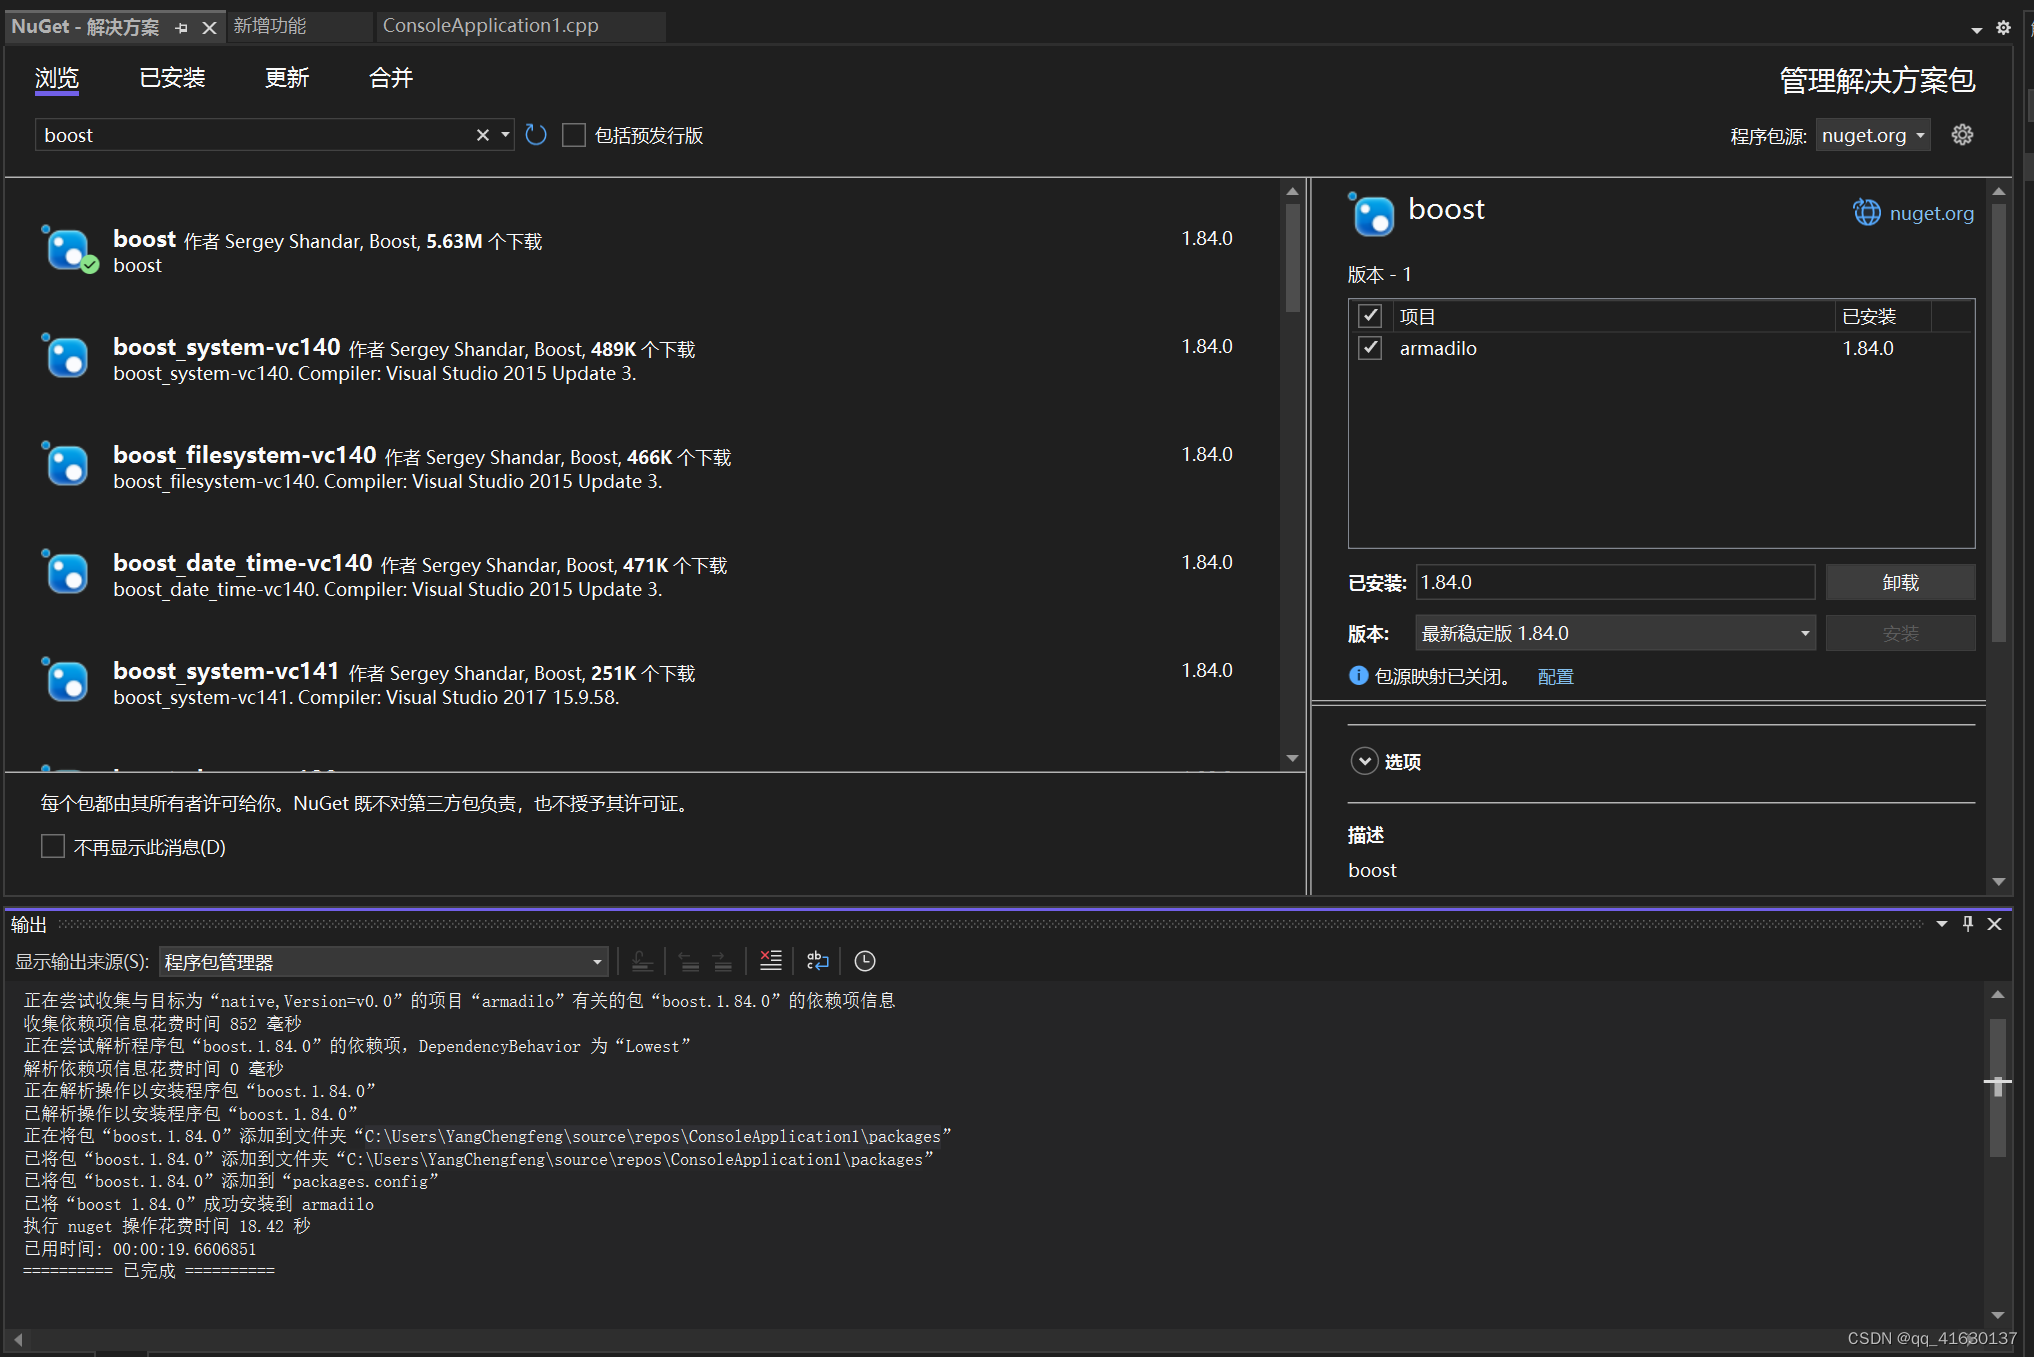Click globe icon next to nuget.org link
The height and width of the screenshot is (1357, 2034).
[x=1866, y=213]
